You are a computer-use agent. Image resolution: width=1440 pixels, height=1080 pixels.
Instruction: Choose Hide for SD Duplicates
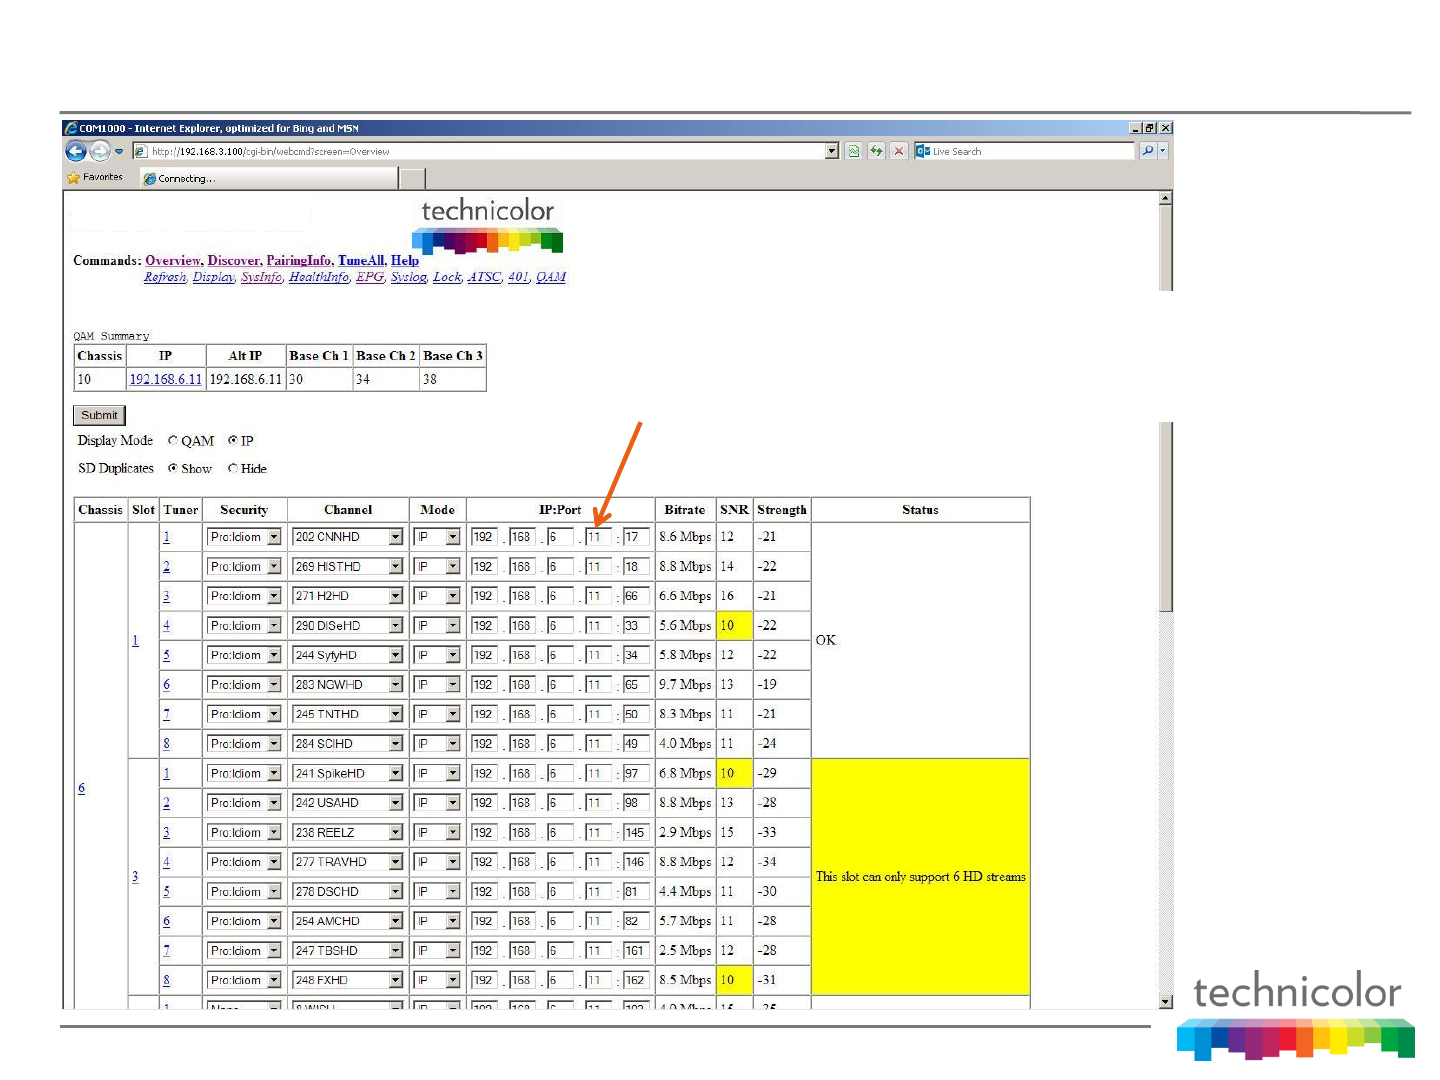[233, 468]
